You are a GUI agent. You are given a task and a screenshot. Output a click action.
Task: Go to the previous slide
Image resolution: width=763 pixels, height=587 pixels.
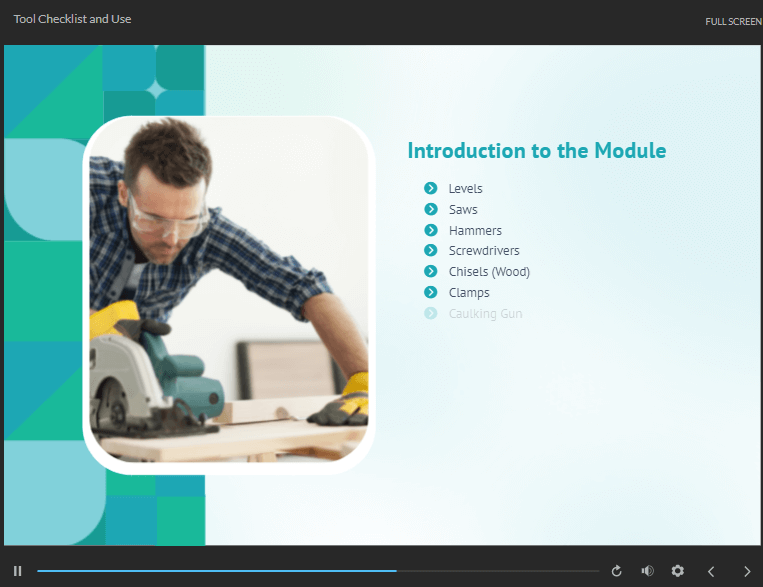711,571
